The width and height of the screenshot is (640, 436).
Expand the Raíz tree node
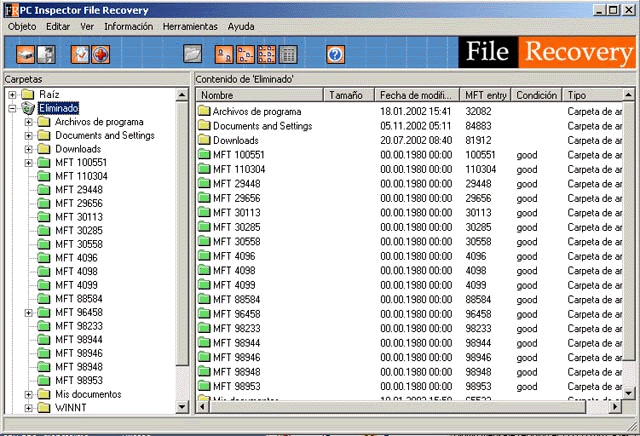(x=12, y=95)
